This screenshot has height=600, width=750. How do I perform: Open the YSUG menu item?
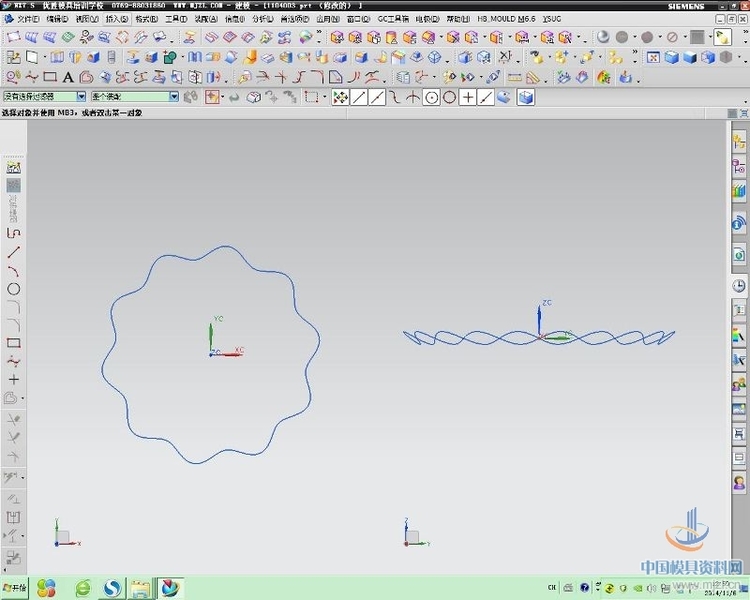[x=552, y=19]
